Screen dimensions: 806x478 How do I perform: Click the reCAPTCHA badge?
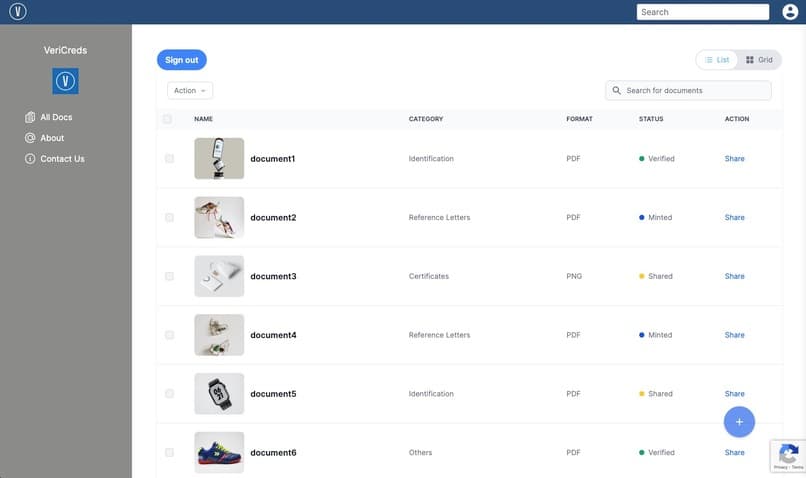[788, 456]
